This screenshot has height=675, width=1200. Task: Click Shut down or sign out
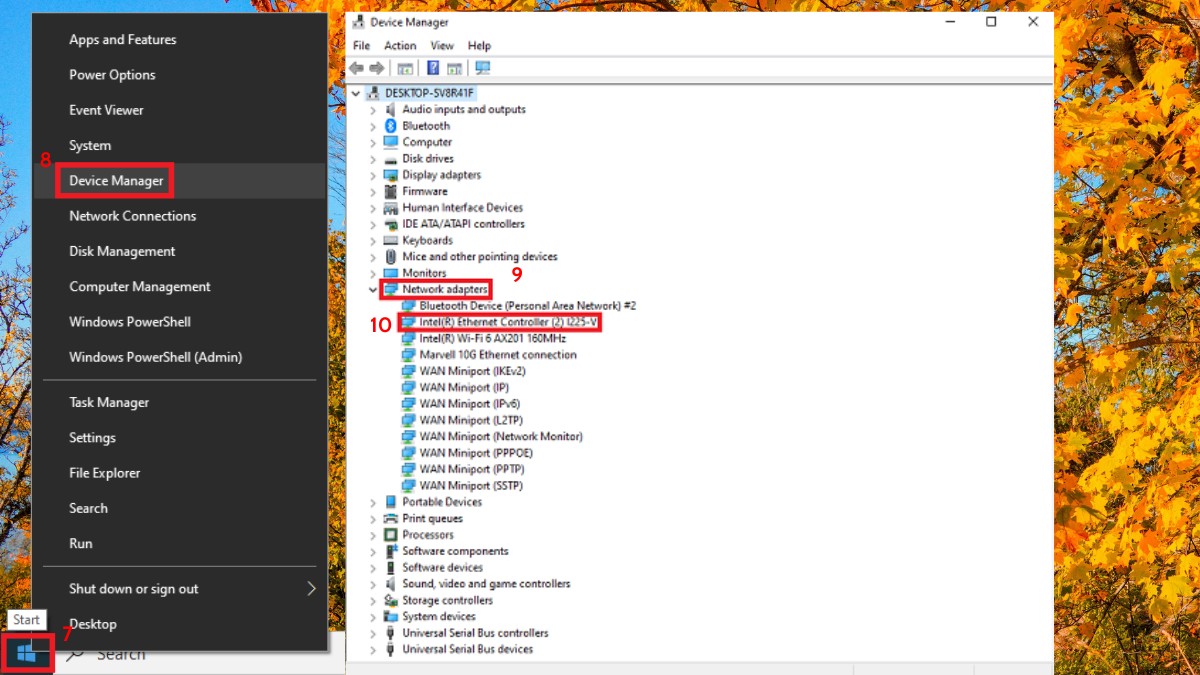click(x=132, y=588)
